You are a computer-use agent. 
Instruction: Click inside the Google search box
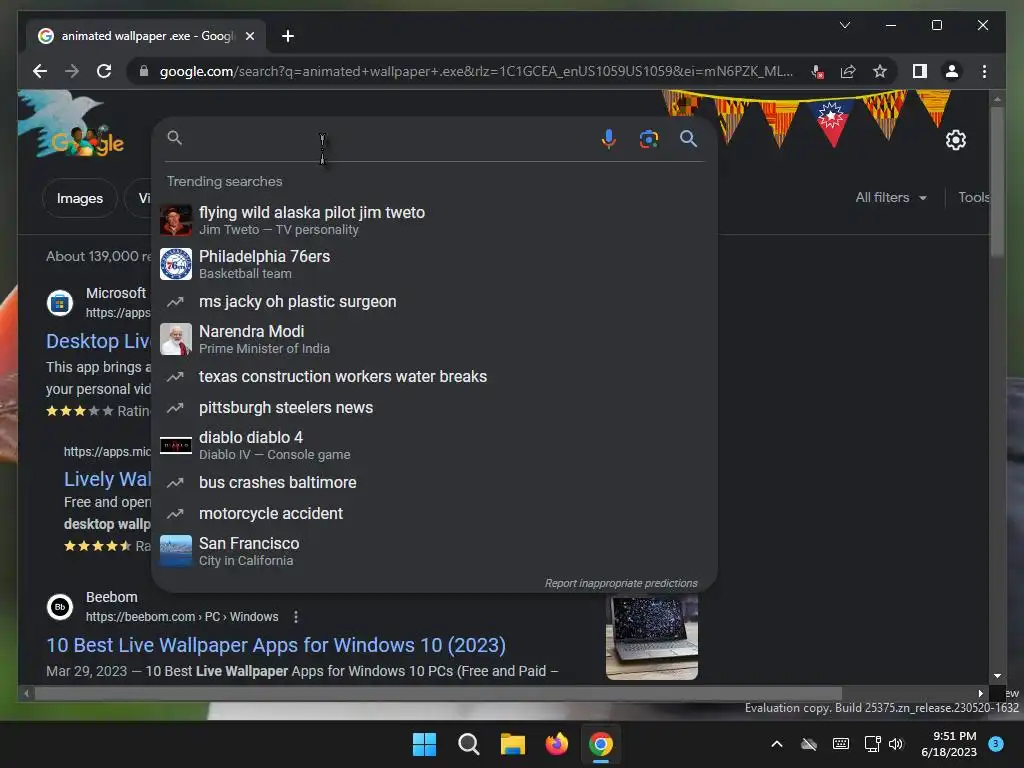(385, 138)
